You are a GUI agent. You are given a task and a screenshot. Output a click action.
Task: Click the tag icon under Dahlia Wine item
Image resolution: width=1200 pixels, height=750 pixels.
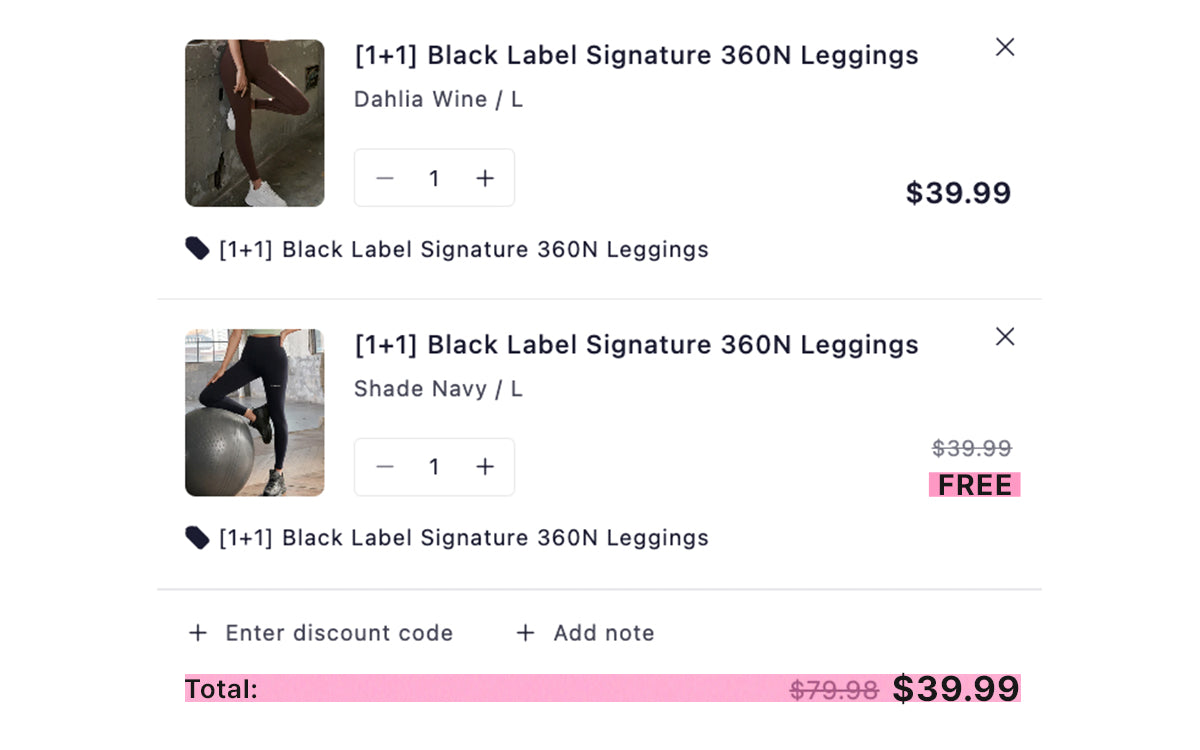pyautogui.click(x=197, y=248)
